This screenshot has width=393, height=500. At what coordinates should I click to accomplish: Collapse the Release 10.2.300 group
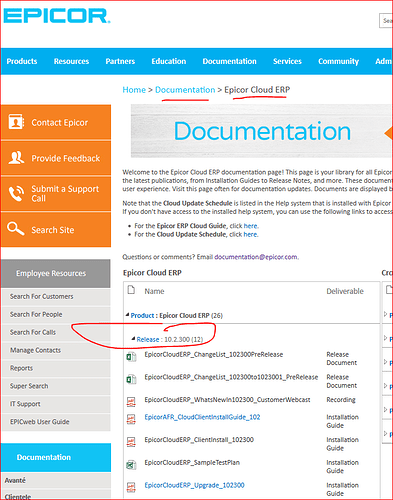(133, 339)
